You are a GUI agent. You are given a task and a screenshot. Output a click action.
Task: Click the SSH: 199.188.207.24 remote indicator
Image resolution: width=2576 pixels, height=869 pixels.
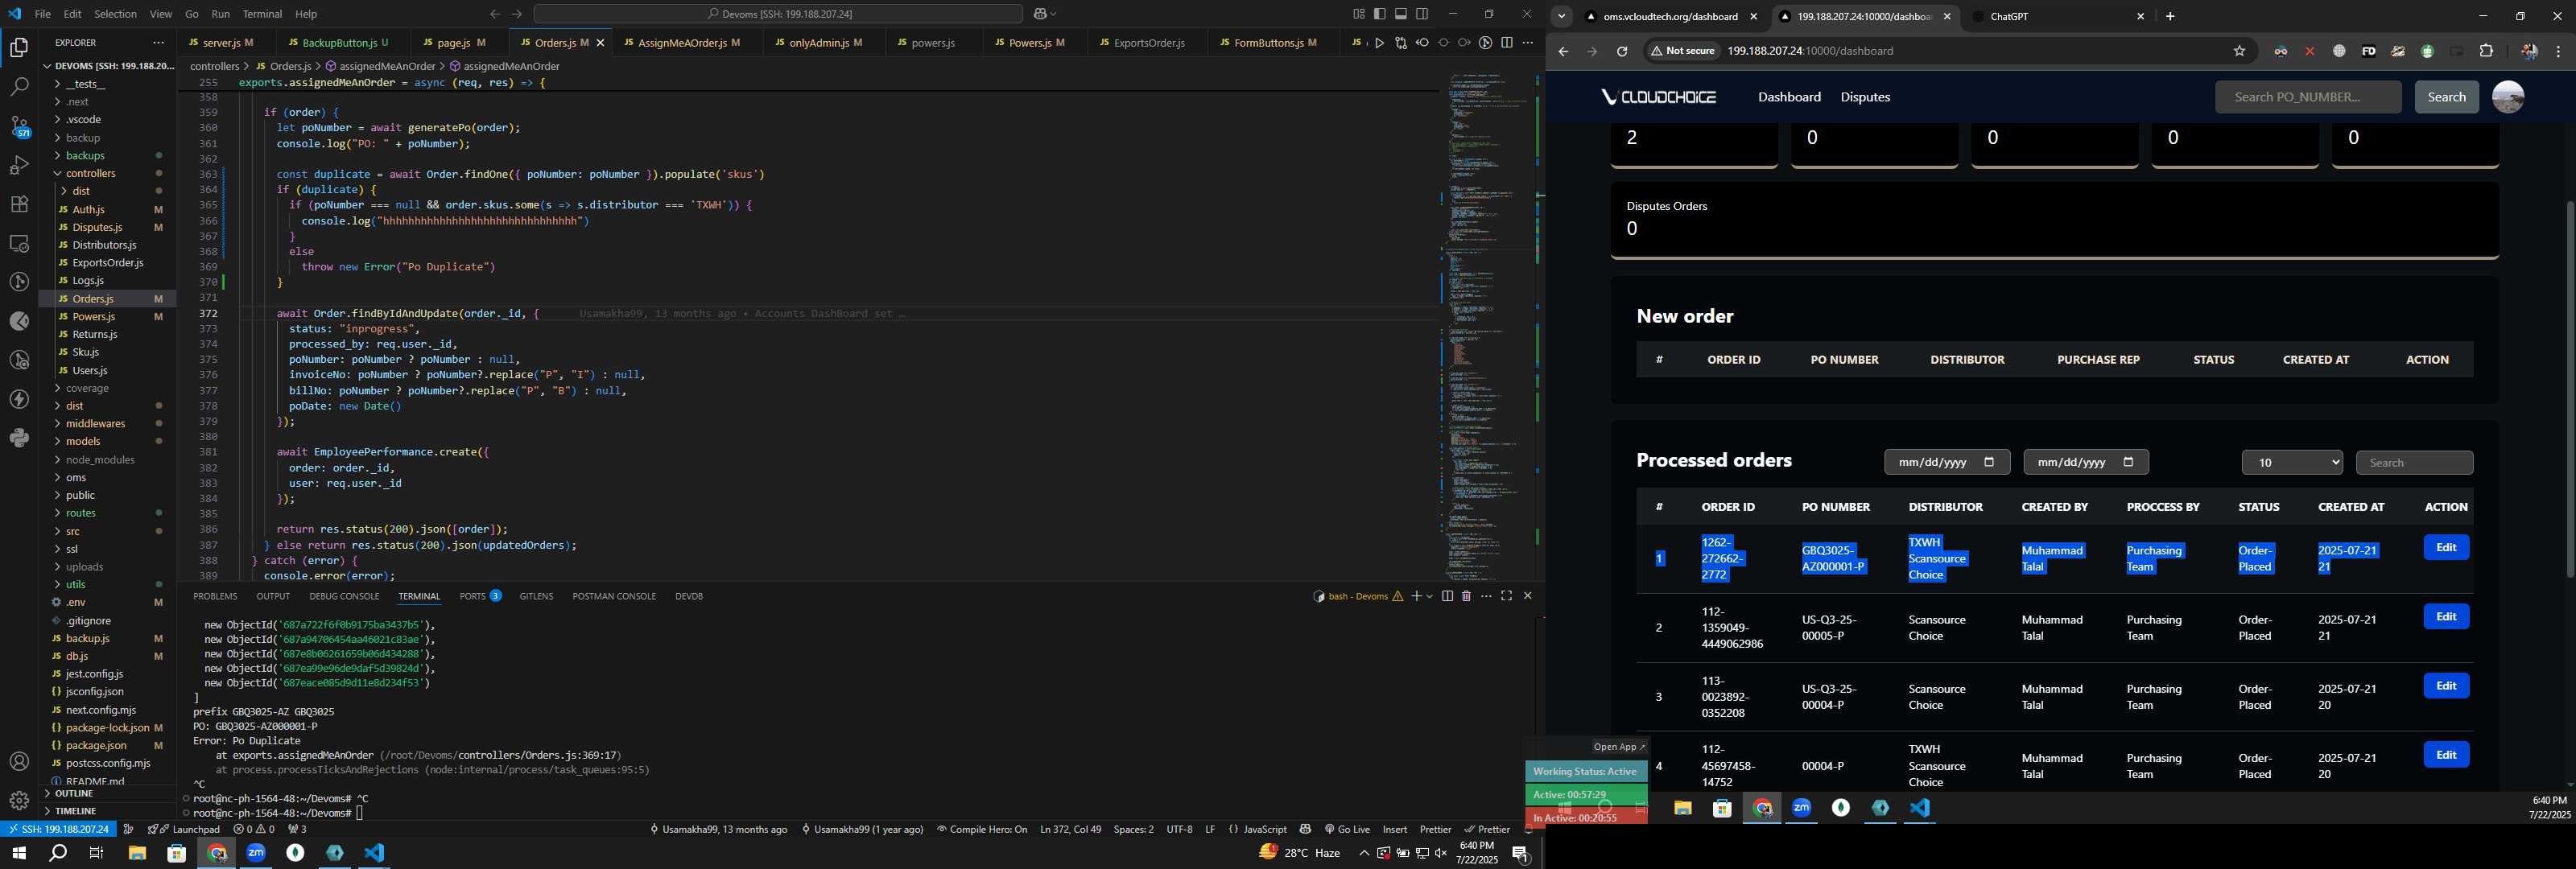(x=58, y=829)
